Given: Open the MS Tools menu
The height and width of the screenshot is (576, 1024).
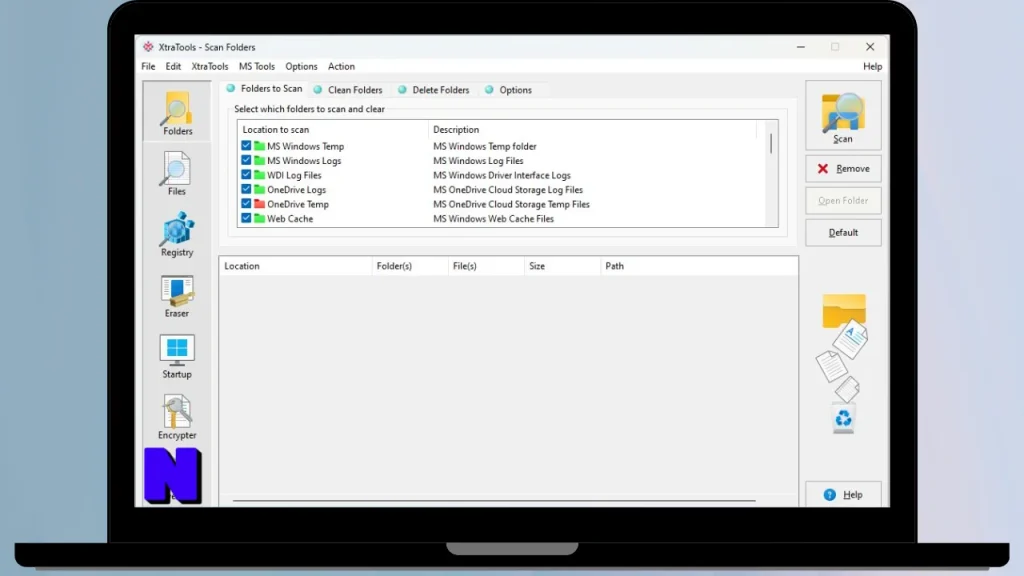Looking at the screenshot, I should (x=257, y=67).
